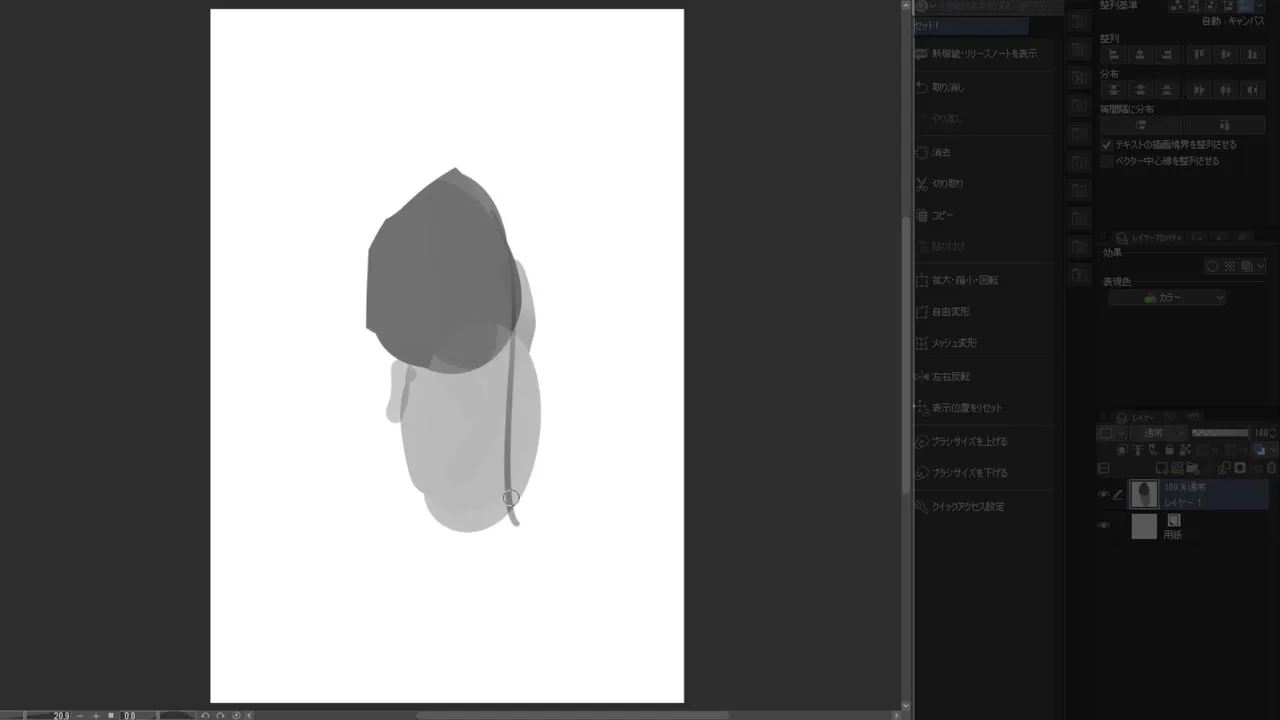Image resolution: width=1280 pixels, height=720 pixels.
Task: Distribute right edges icon in 分布 row
Action: tap(1252, 90)
